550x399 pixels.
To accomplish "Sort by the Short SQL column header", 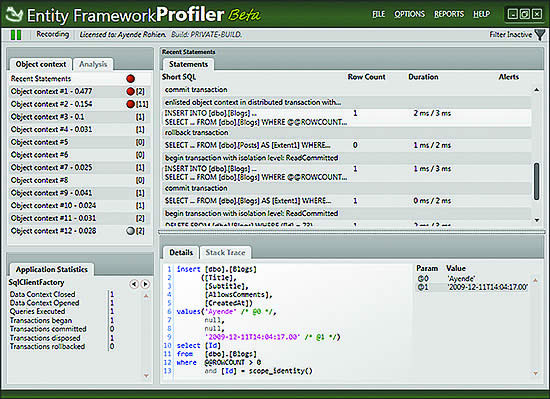I will (x=179, y=77).
